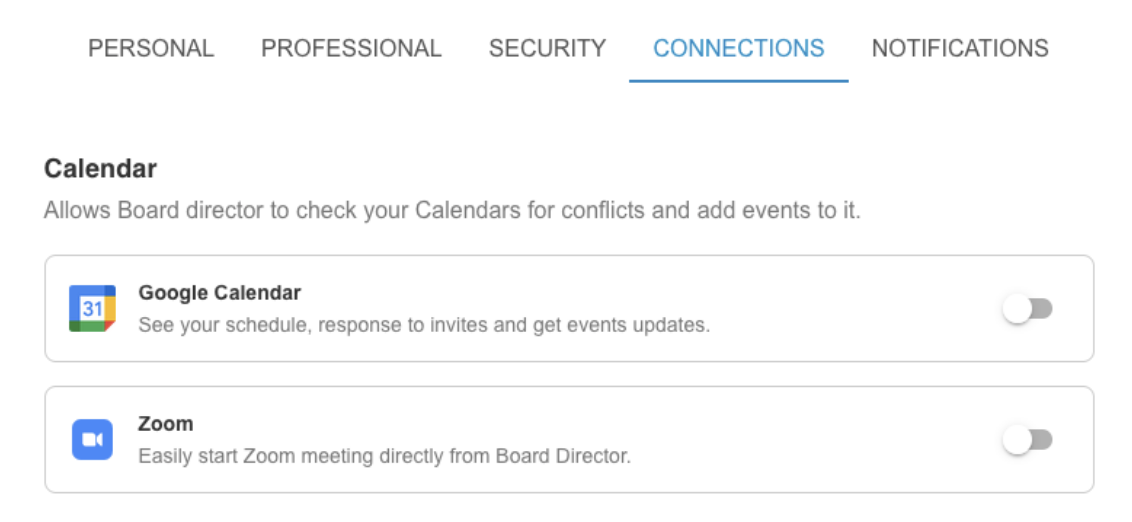Click the blue Zoom camera icon
The height and width of the screenshot is (522, 1132).
[x=92, y=440]
